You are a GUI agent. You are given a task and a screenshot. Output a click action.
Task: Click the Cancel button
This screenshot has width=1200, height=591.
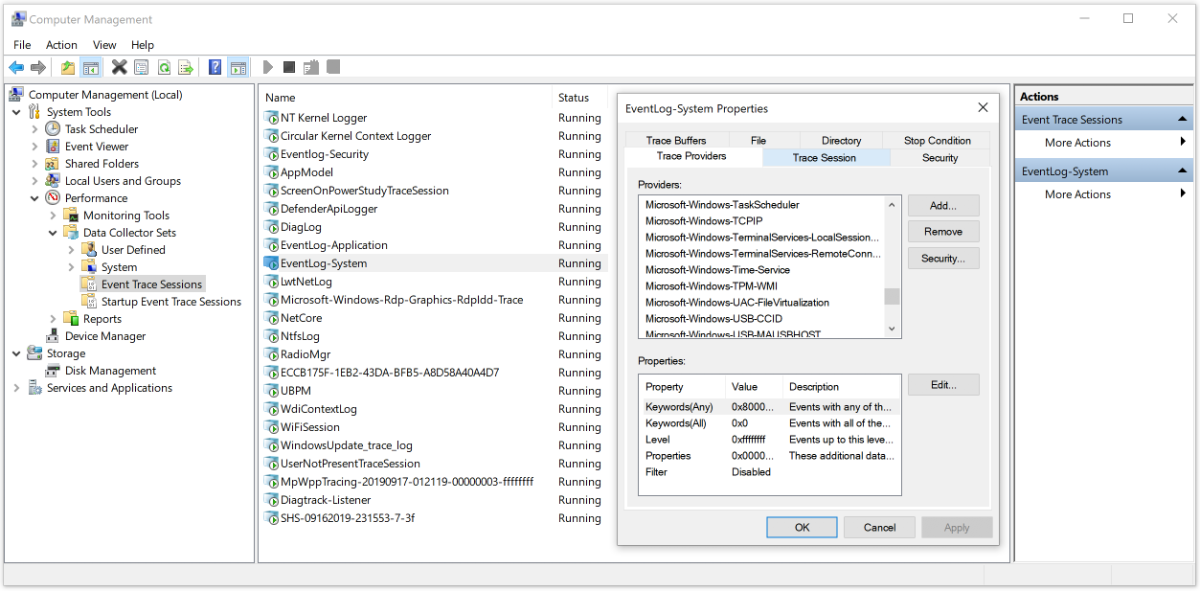pos(880,527)
